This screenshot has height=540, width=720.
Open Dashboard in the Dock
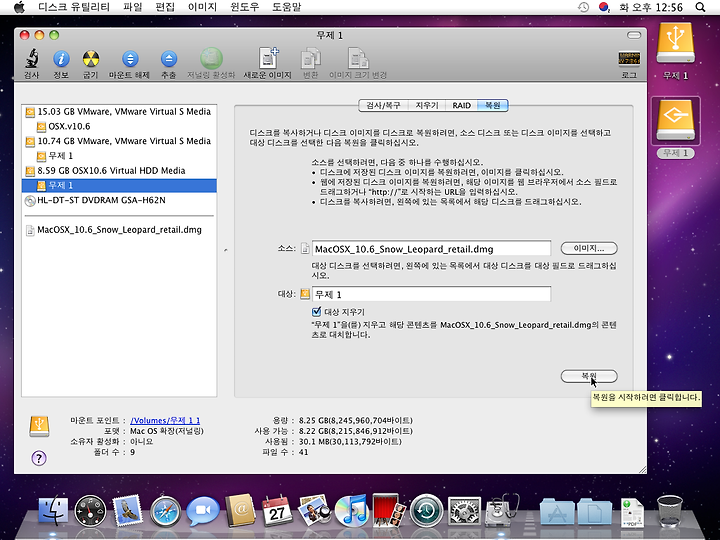coord(90,511)
